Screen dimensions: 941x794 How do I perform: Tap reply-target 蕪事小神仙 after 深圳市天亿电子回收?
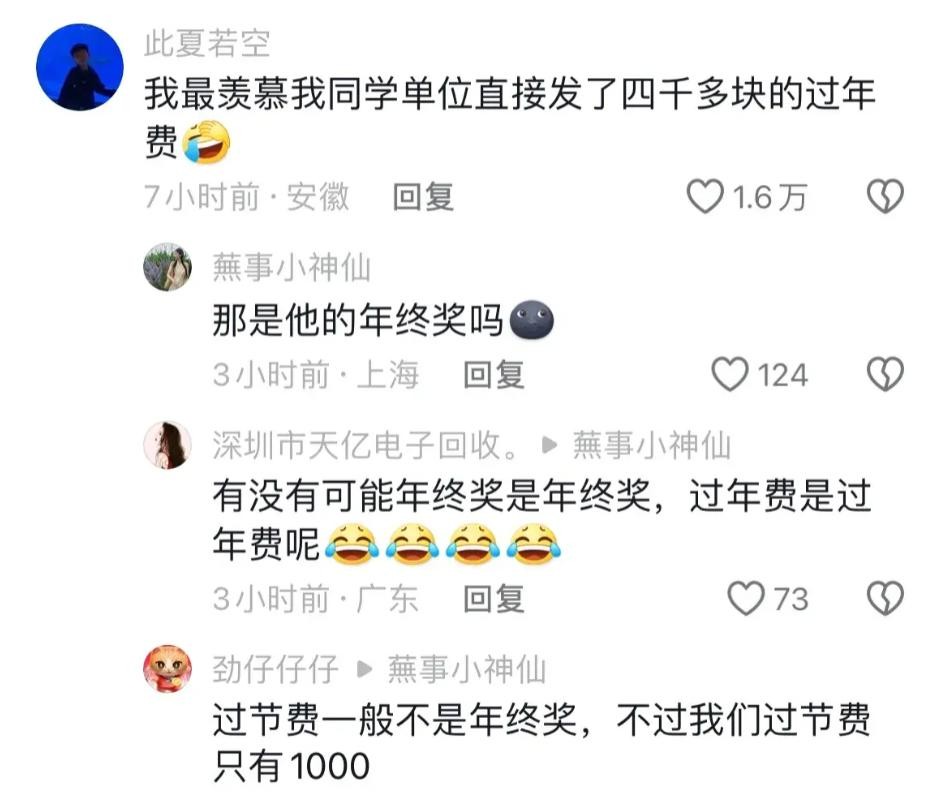pyautogui.click(x=652, y=445)
